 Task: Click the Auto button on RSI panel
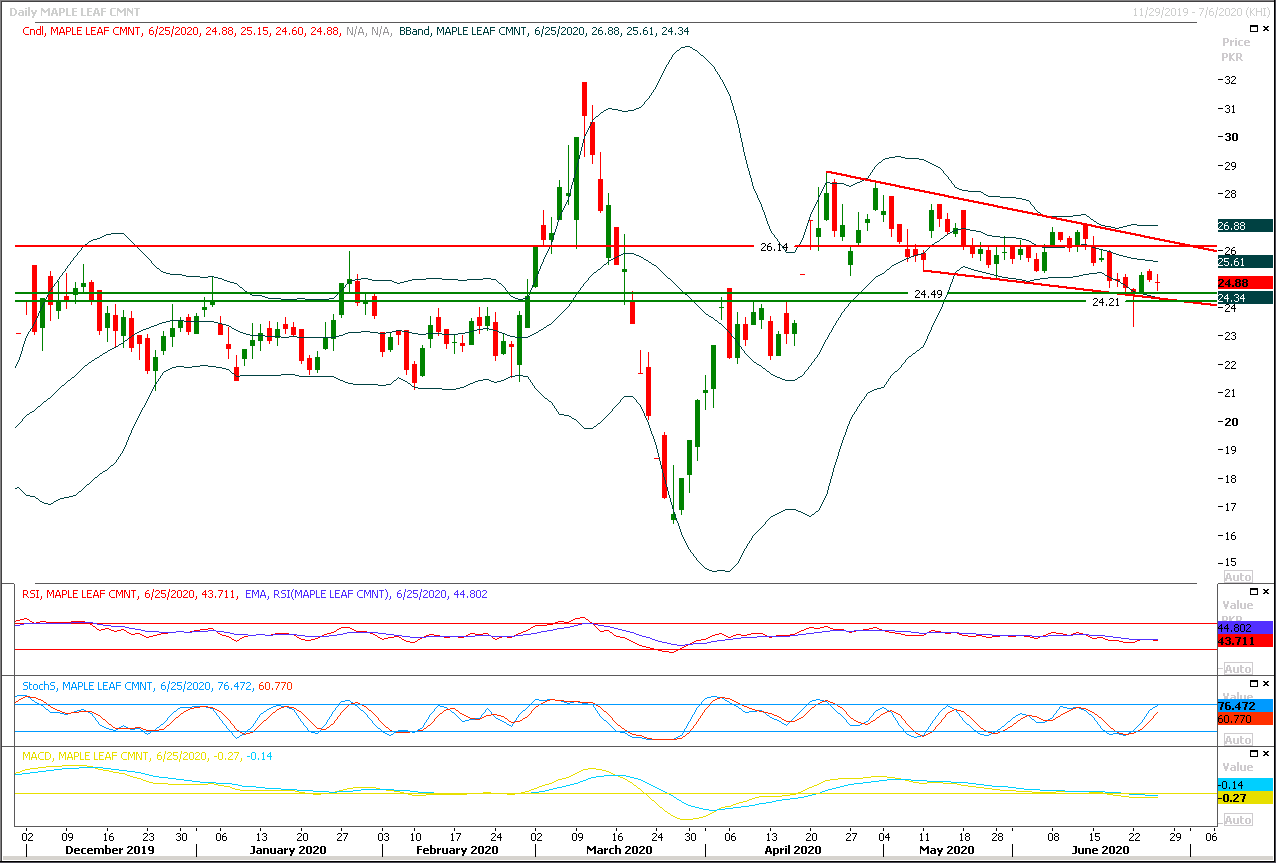(x=1238, y=668)
